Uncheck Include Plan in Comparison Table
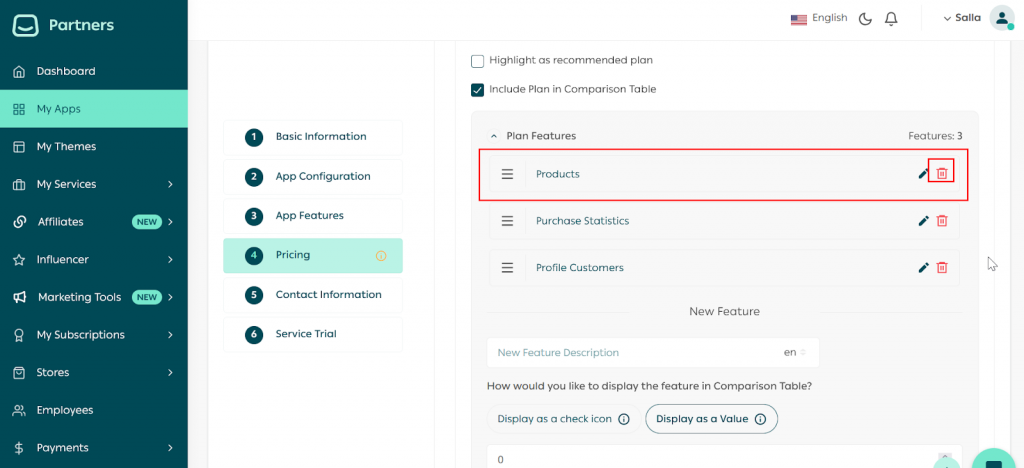 477,90
